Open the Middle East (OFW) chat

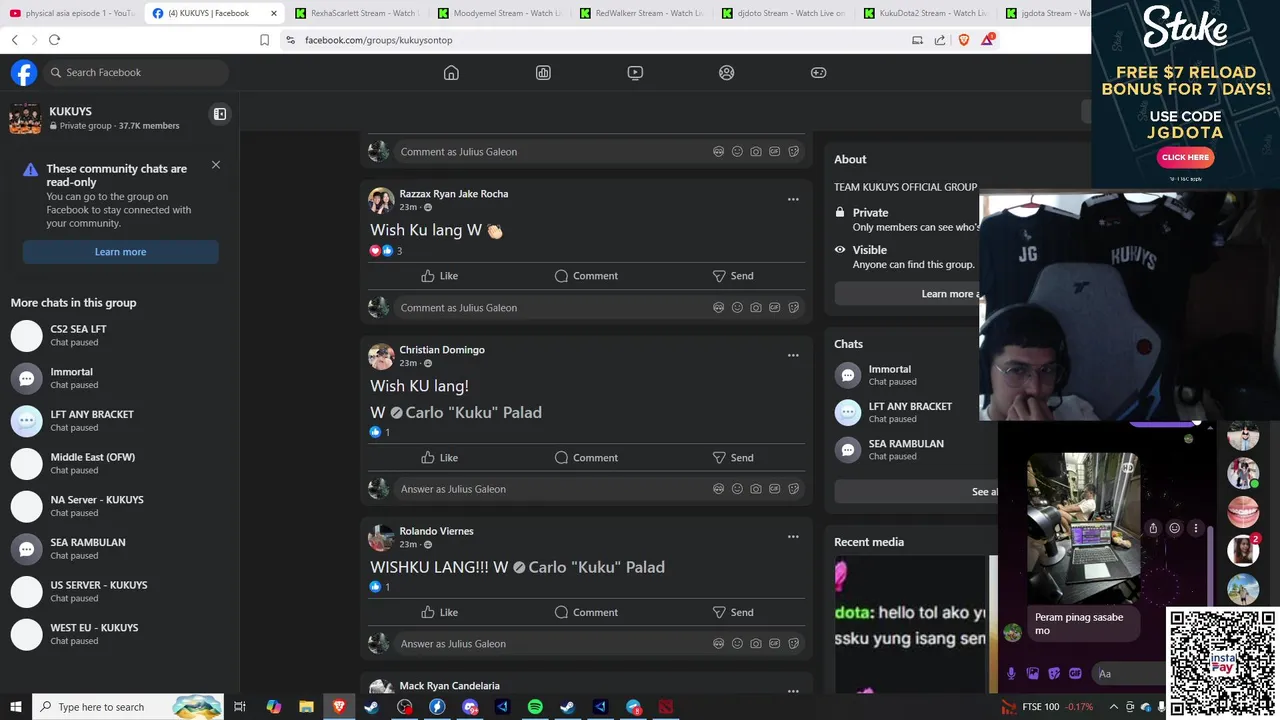[120, 464]
